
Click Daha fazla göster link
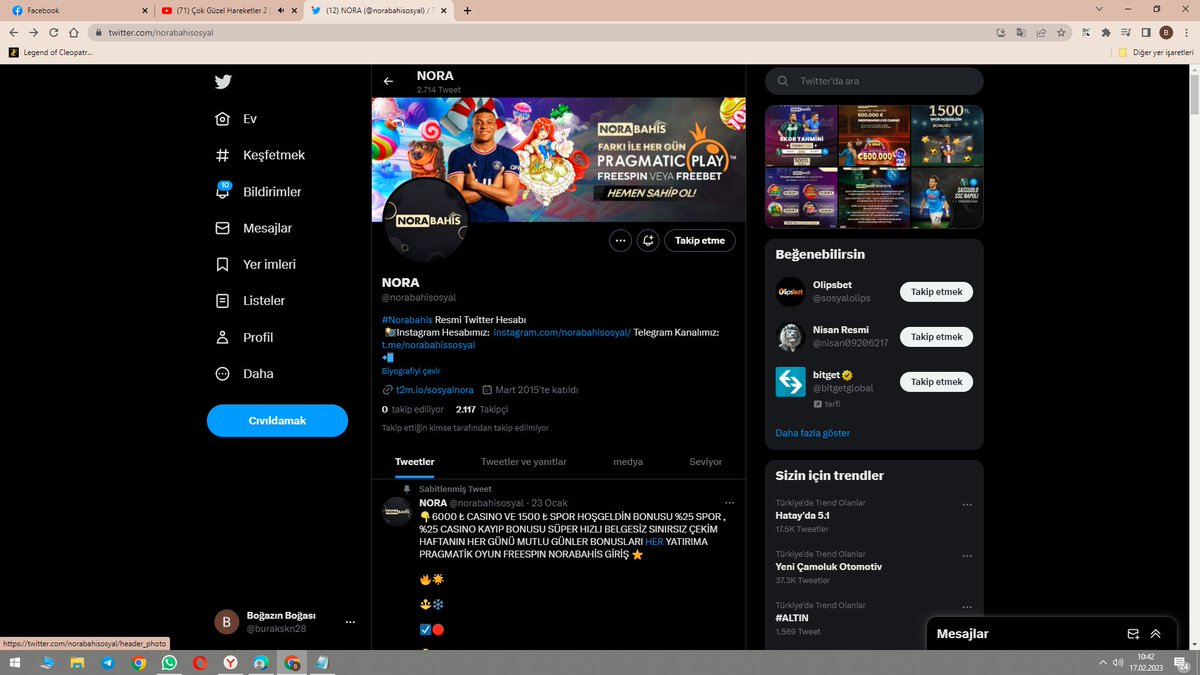pos(813,433)
